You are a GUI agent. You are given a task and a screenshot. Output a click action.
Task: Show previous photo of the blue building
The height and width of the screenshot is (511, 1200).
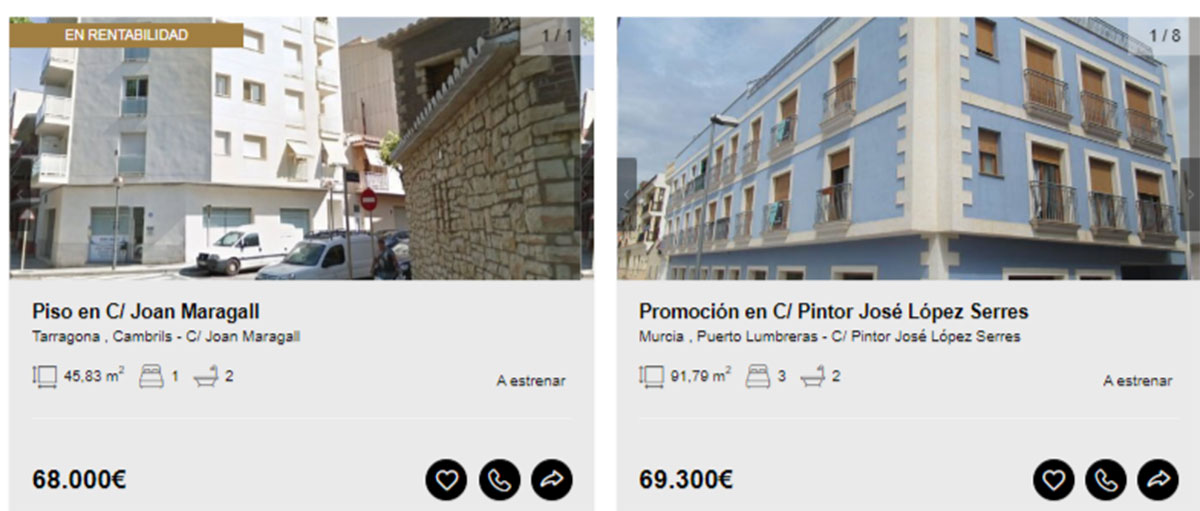[x=627, y=194]
